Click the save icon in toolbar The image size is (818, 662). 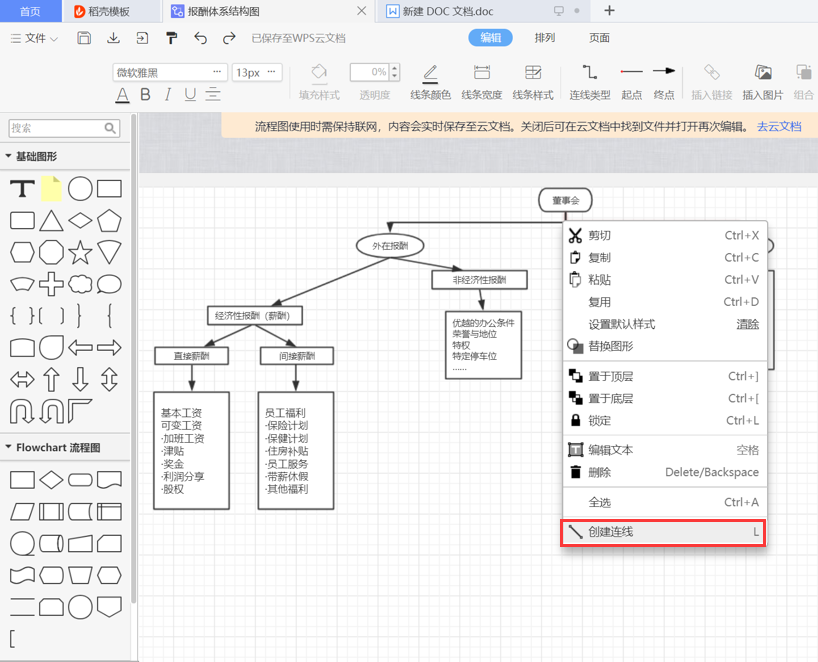pos(85,38)
